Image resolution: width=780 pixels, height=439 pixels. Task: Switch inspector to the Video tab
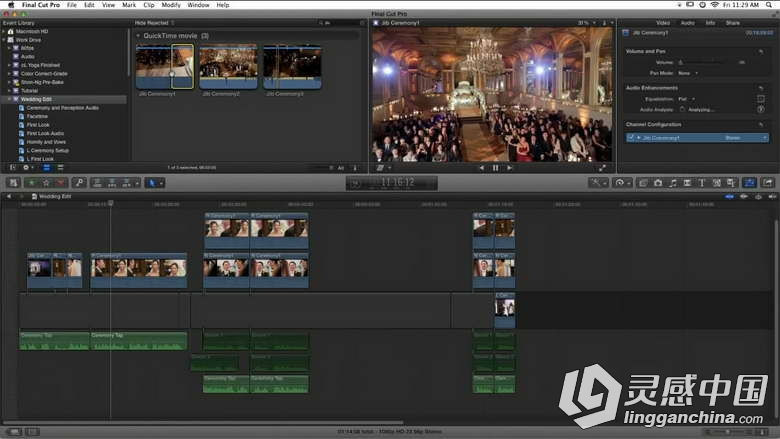pyautogui.click(x=663, y=23)
